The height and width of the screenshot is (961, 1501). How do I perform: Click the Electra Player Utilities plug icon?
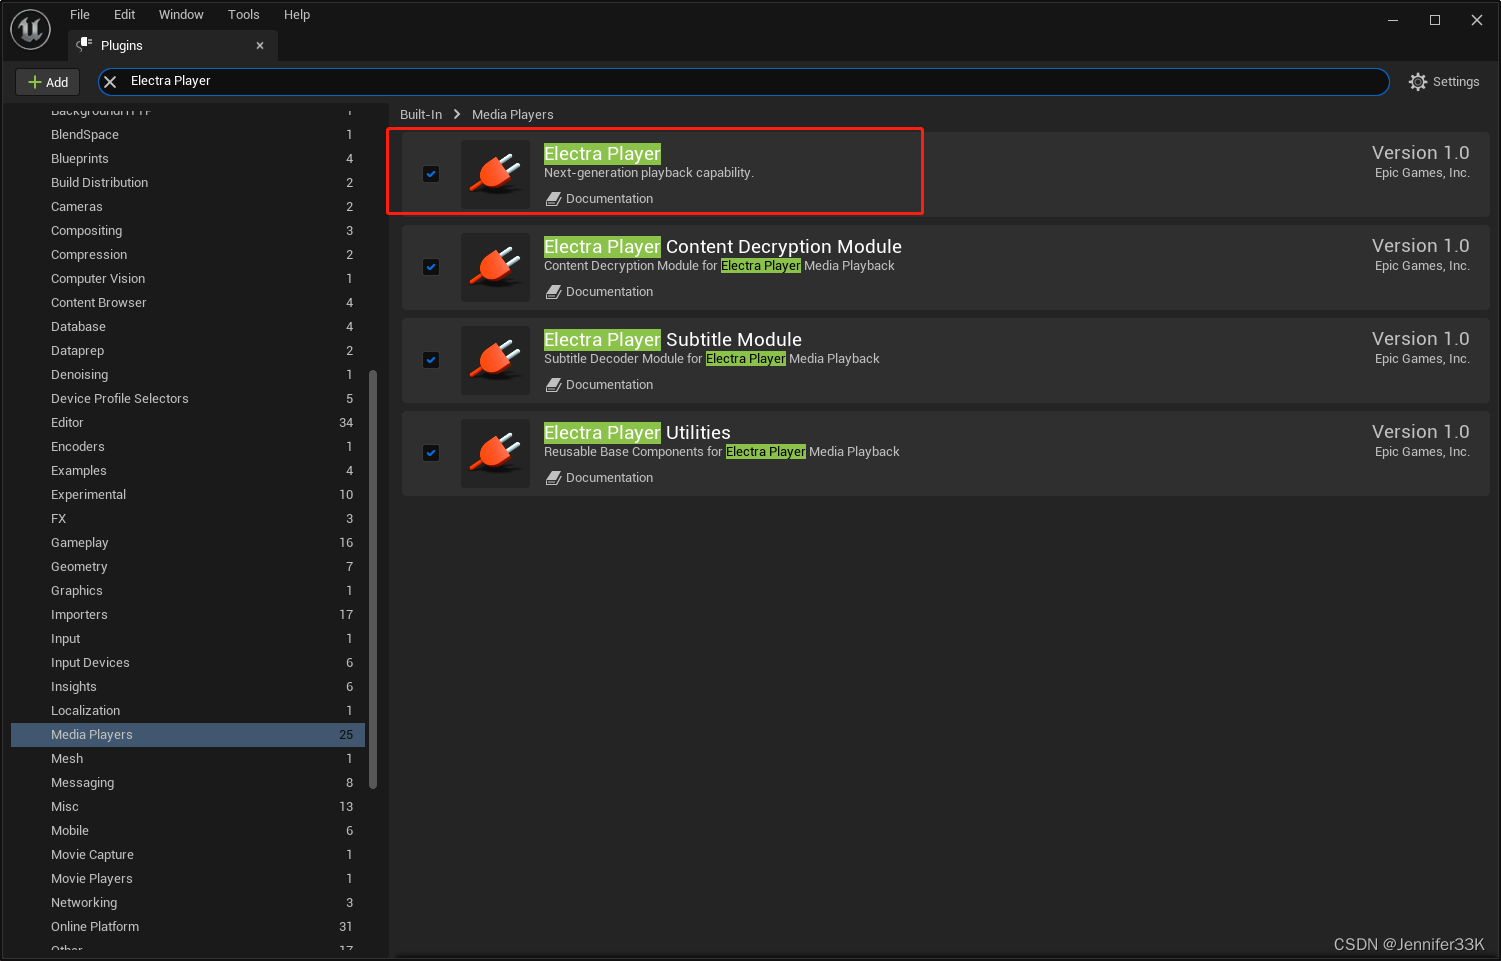pos(496,453)
